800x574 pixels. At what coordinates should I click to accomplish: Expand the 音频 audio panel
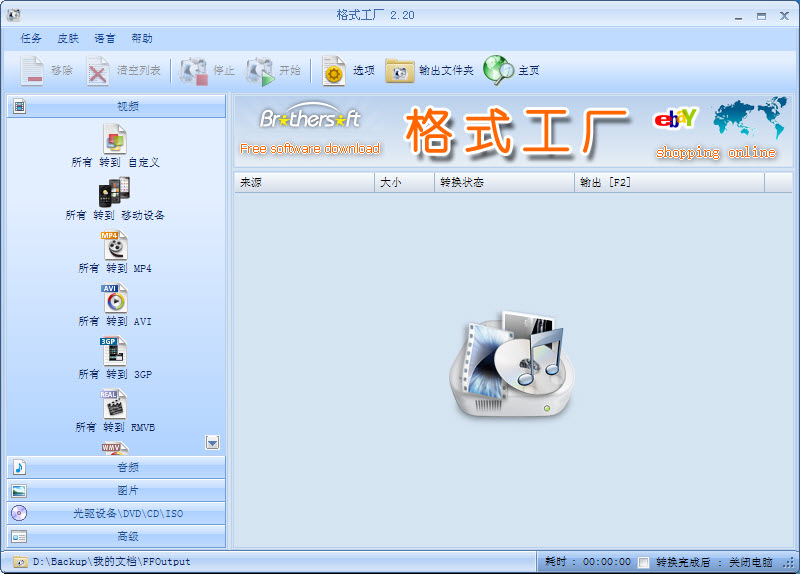(x=116, y=467)
